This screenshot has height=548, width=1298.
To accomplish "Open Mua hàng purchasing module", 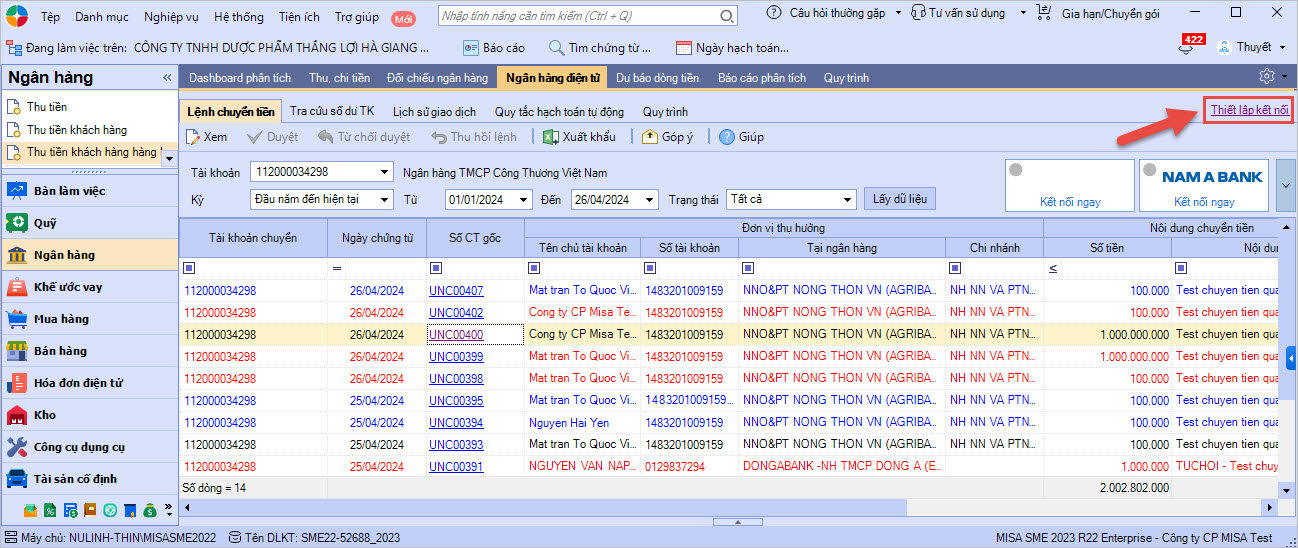I will click(x=60, y=319).
